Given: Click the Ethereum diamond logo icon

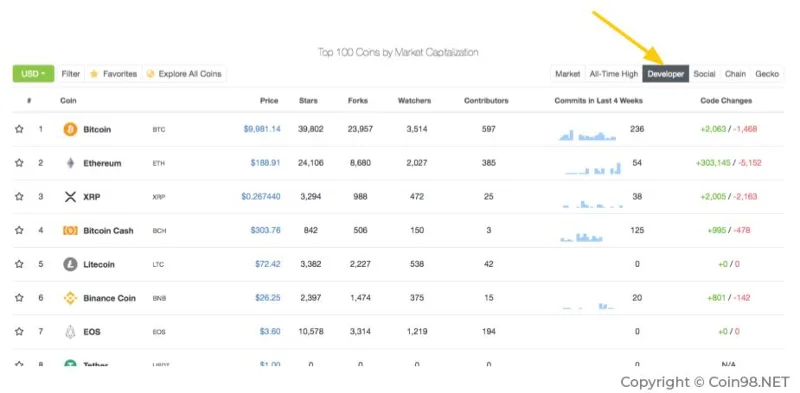Looking at the screenshot, I should [70, 163].
